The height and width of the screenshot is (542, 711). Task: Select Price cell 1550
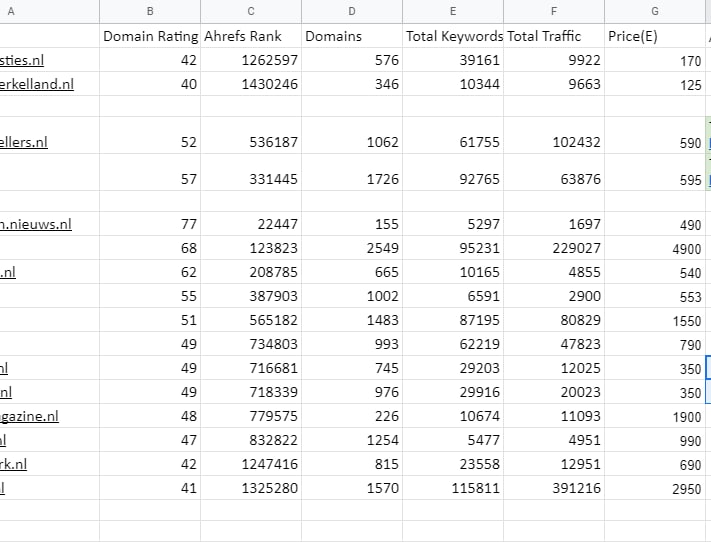pyautogui.click(x=655, y=320)
